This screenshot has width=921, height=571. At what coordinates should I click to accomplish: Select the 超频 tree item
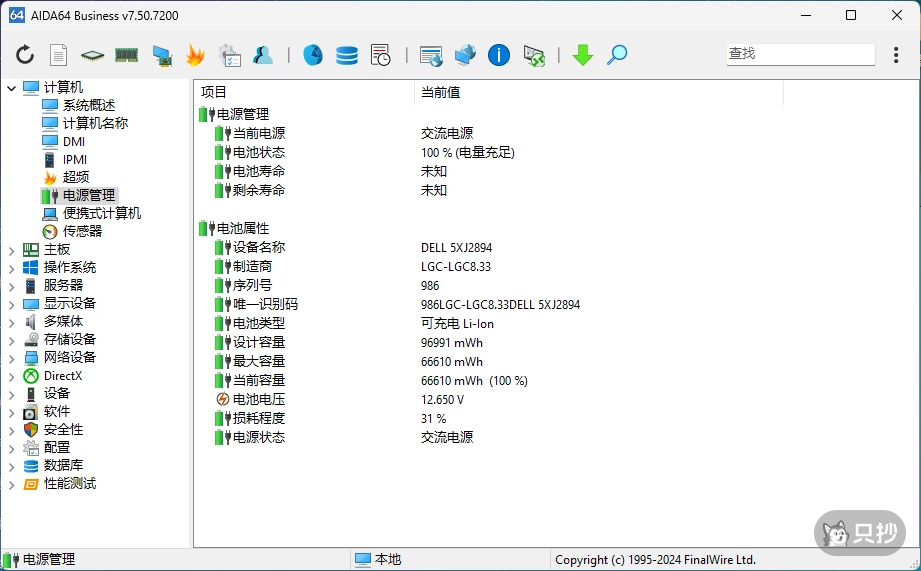pos(75,177)
